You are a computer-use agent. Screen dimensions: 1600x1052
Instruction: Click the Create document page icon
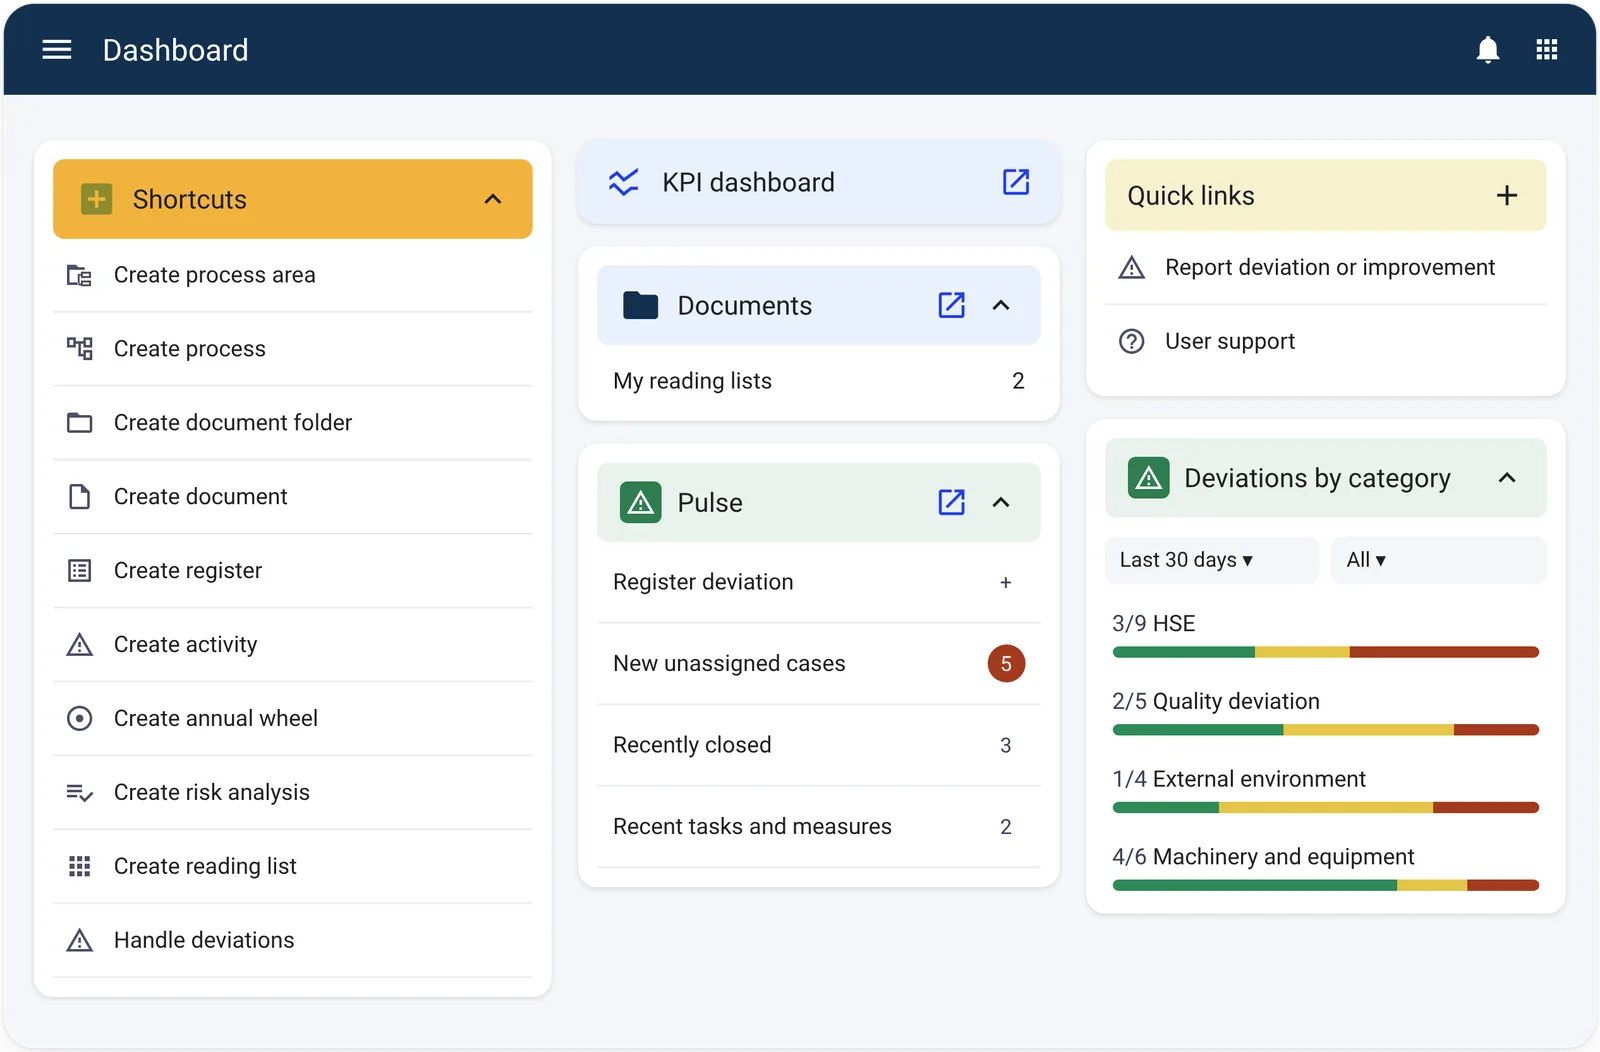(x=79, y=497)
